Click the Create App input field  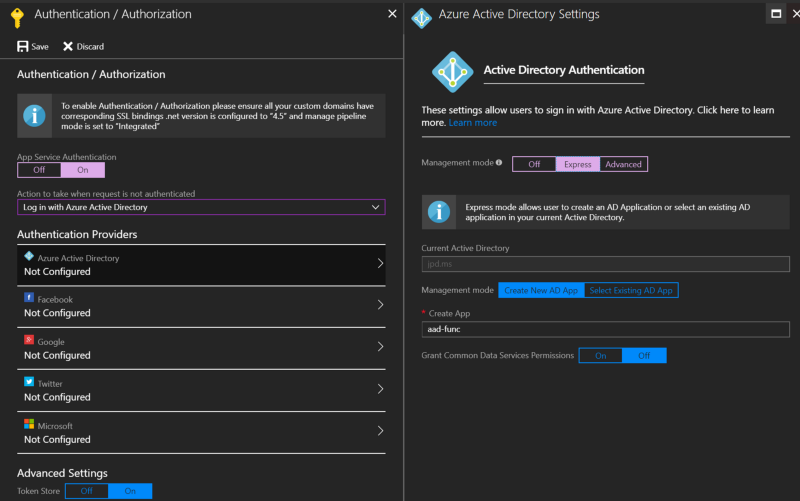[x=605, y=329]
